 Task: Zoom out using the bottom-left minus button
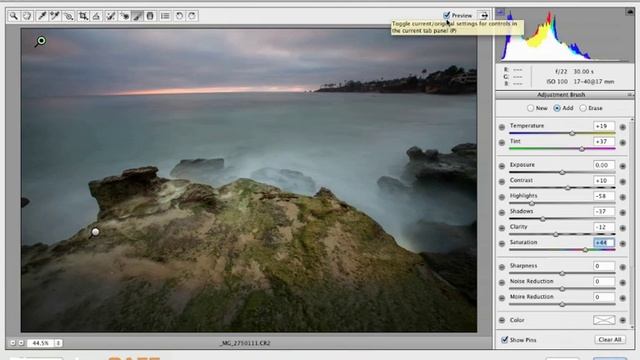pyautogui.click(x=12, y=343)
